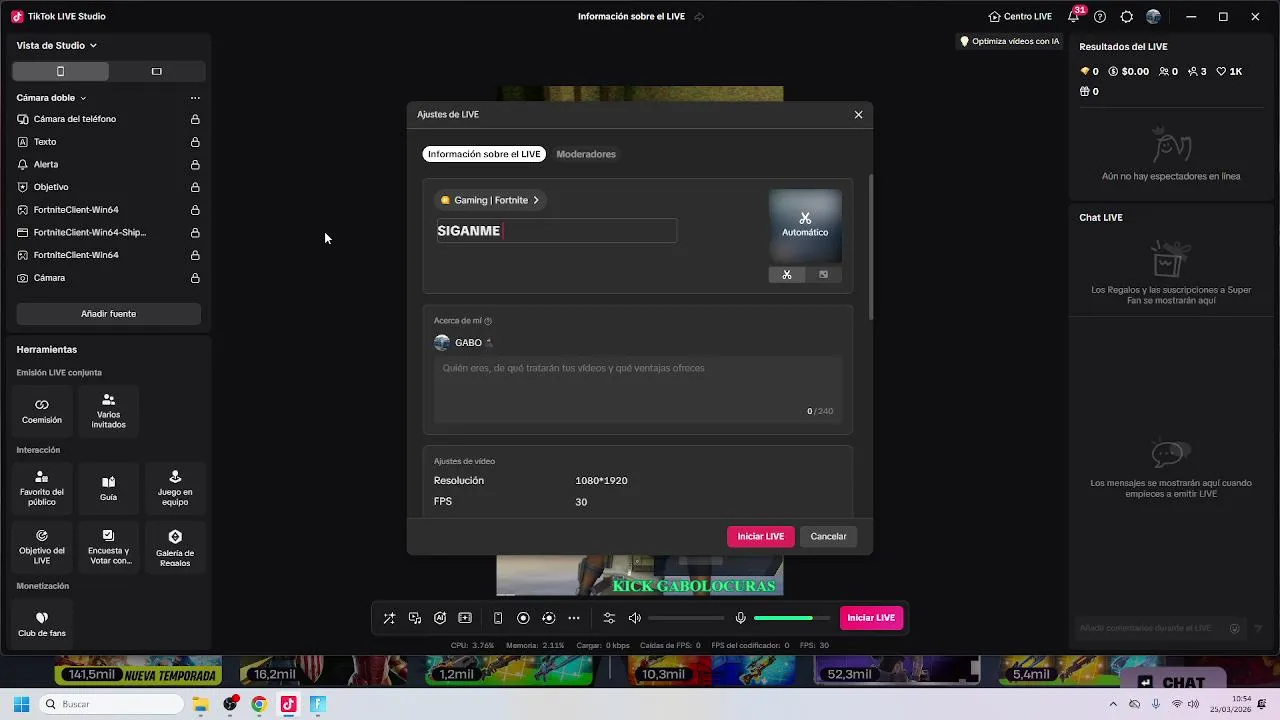This screenshot has width=1280, height=720.
Task: Switch to 'Información sobre el LIVE' tab
Action: 484,154
